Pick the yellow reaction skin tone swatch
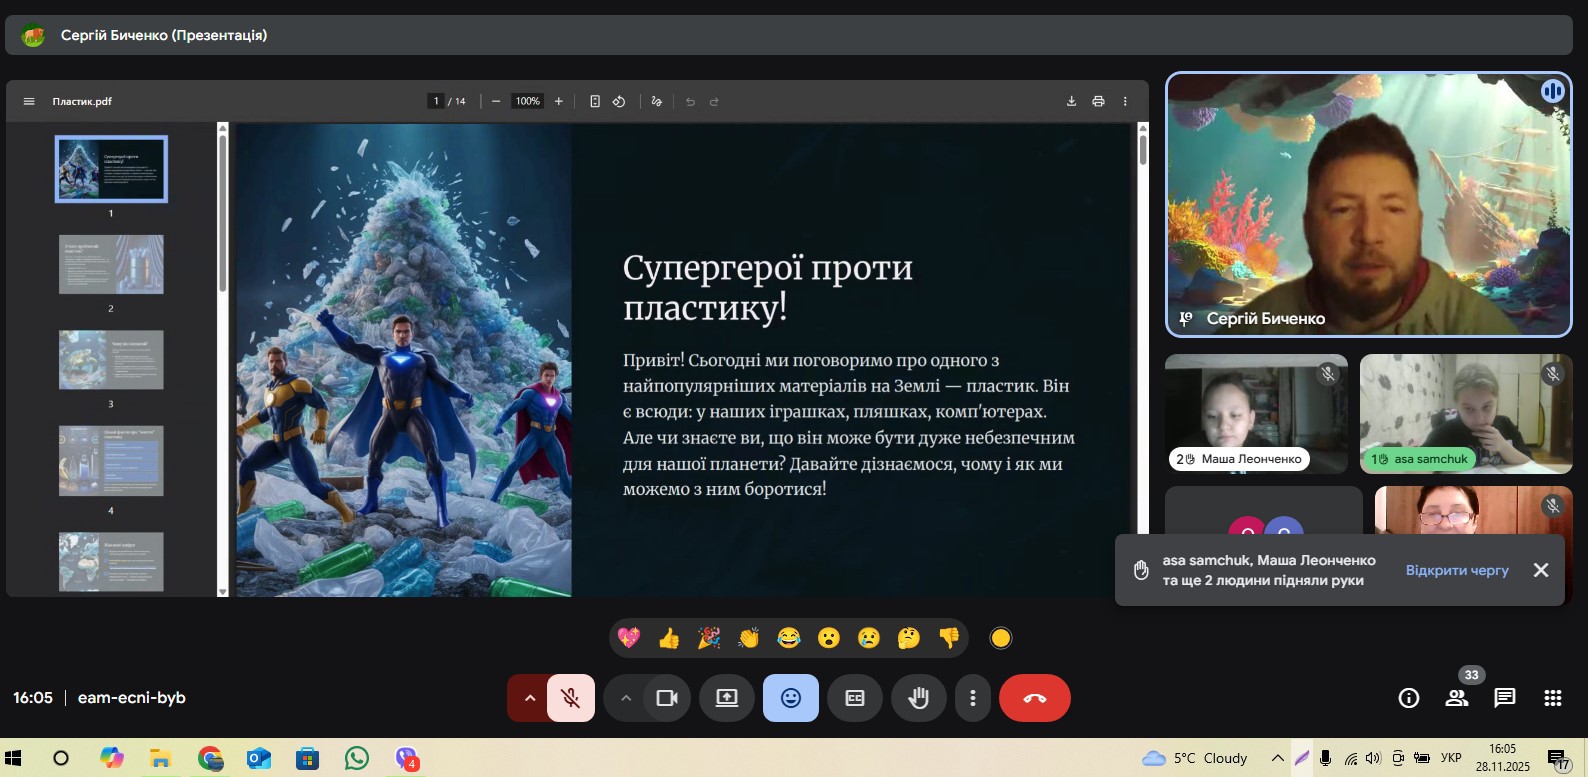 click(1000, 638)
